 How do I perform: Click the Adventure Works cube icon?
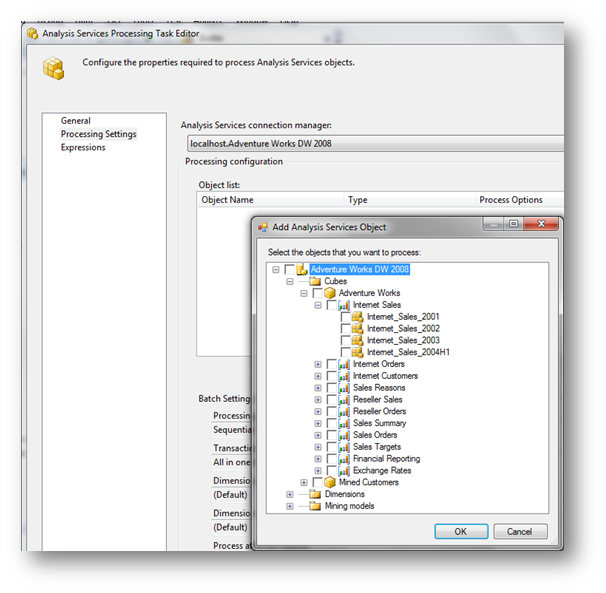pyautogui.click(x=330, y=293)
